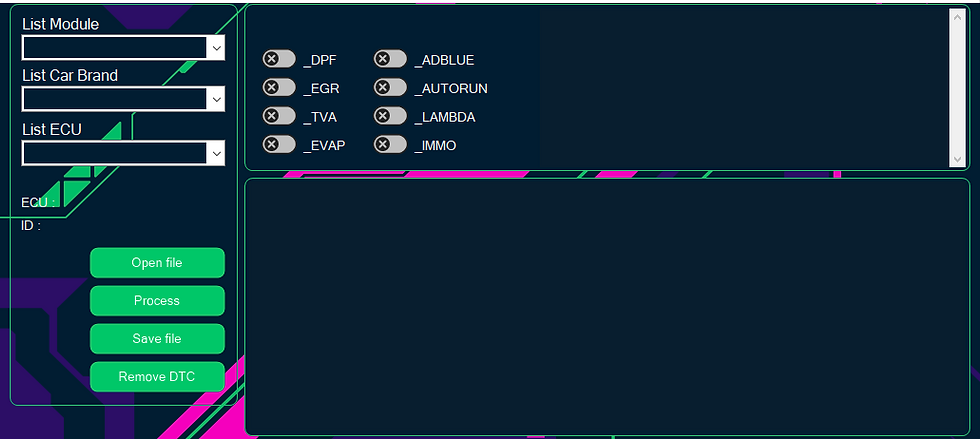Viewport: 980px width, 439px height.
Task: Click the Remove DTC button
Action: coord(157,376)
